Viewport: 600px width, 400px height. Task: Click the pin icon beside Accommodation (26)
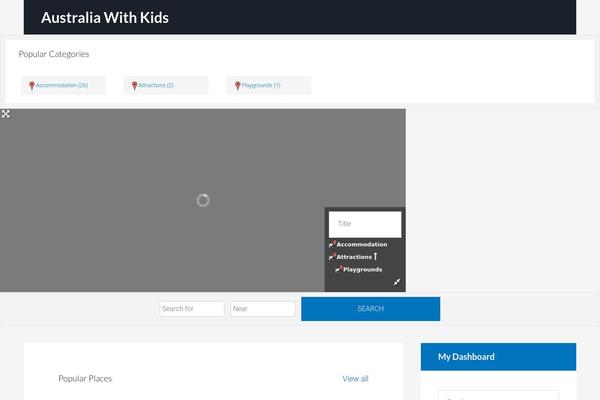[x=32, y=85]
